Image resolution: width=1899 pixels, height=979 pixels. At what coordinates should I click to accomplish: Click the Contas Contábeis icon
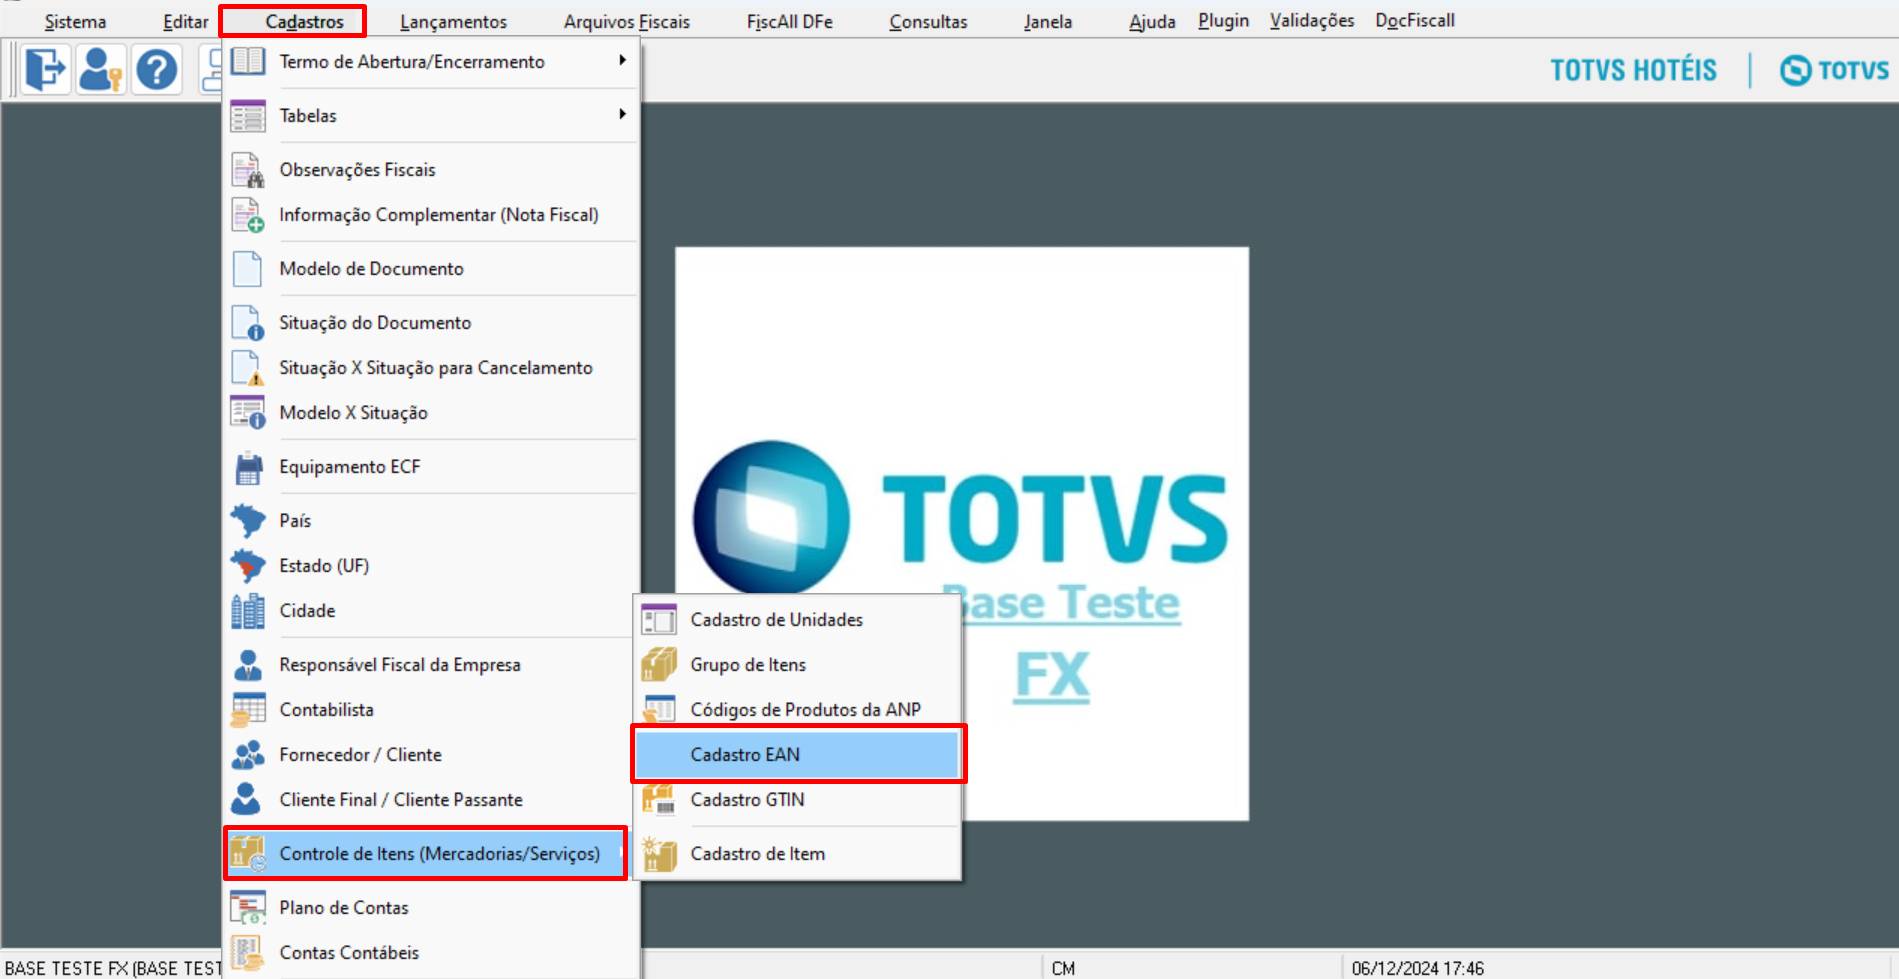tap(248, 953)
